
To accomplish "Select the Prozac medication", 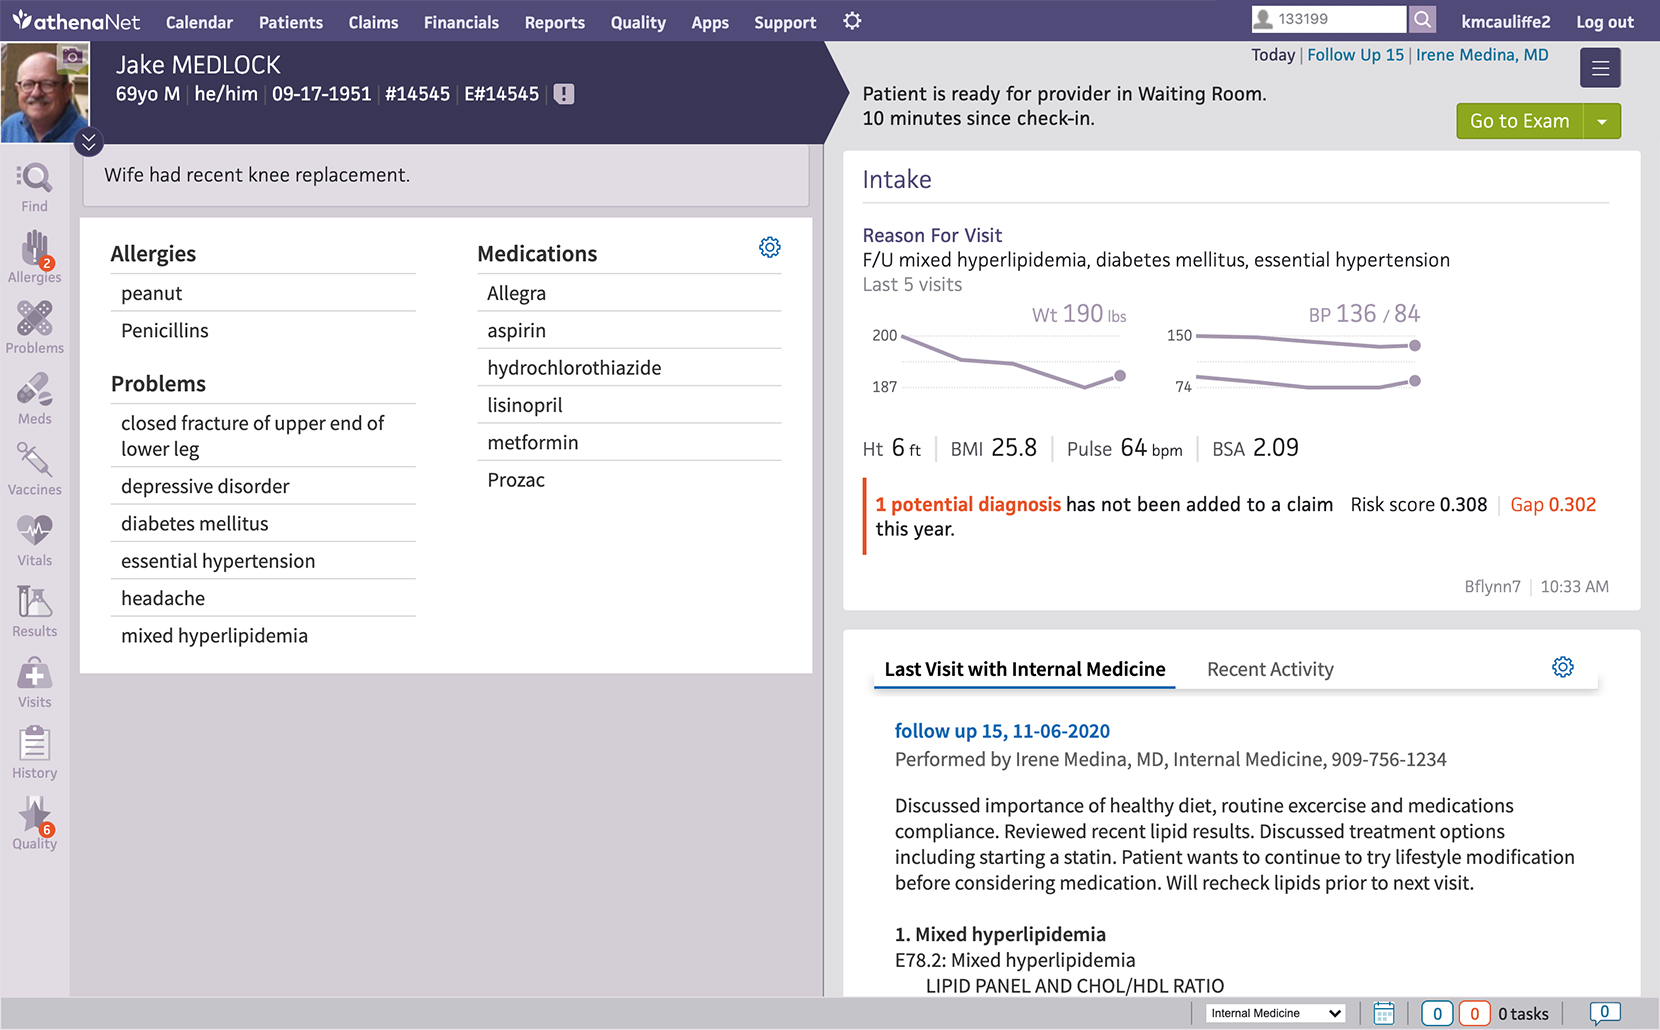I will click(x=629, y=479).
